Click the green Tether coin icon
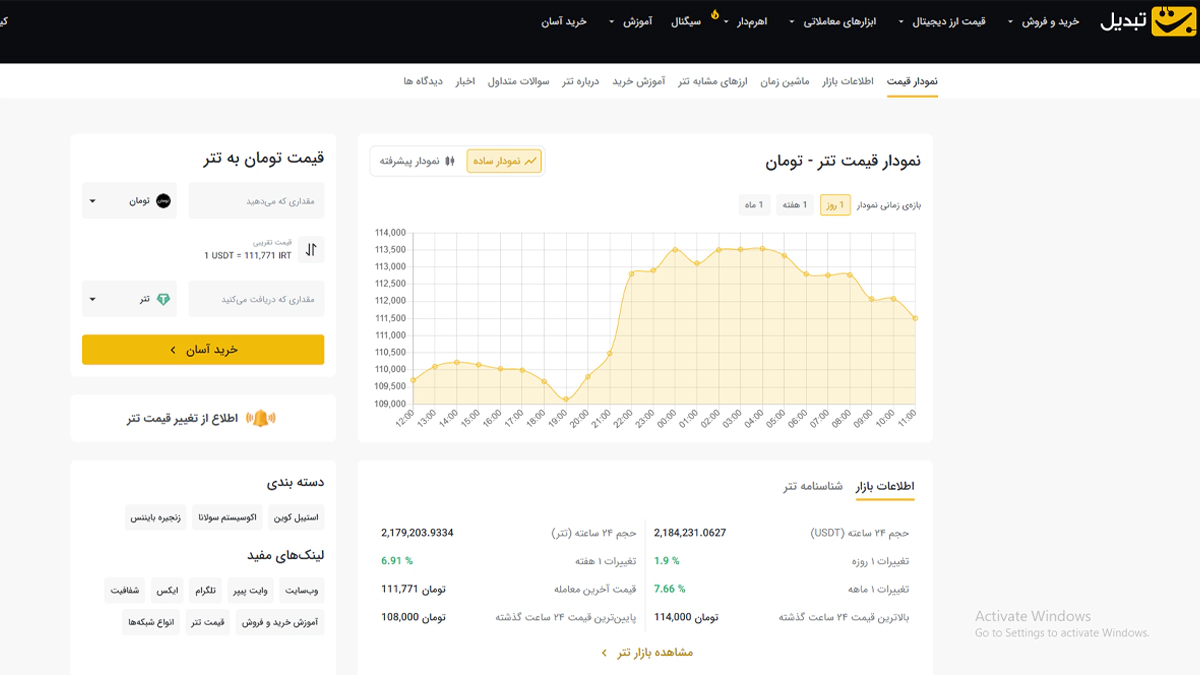The width and height of the screenshot is (1200, 675). tap(164, 299)
